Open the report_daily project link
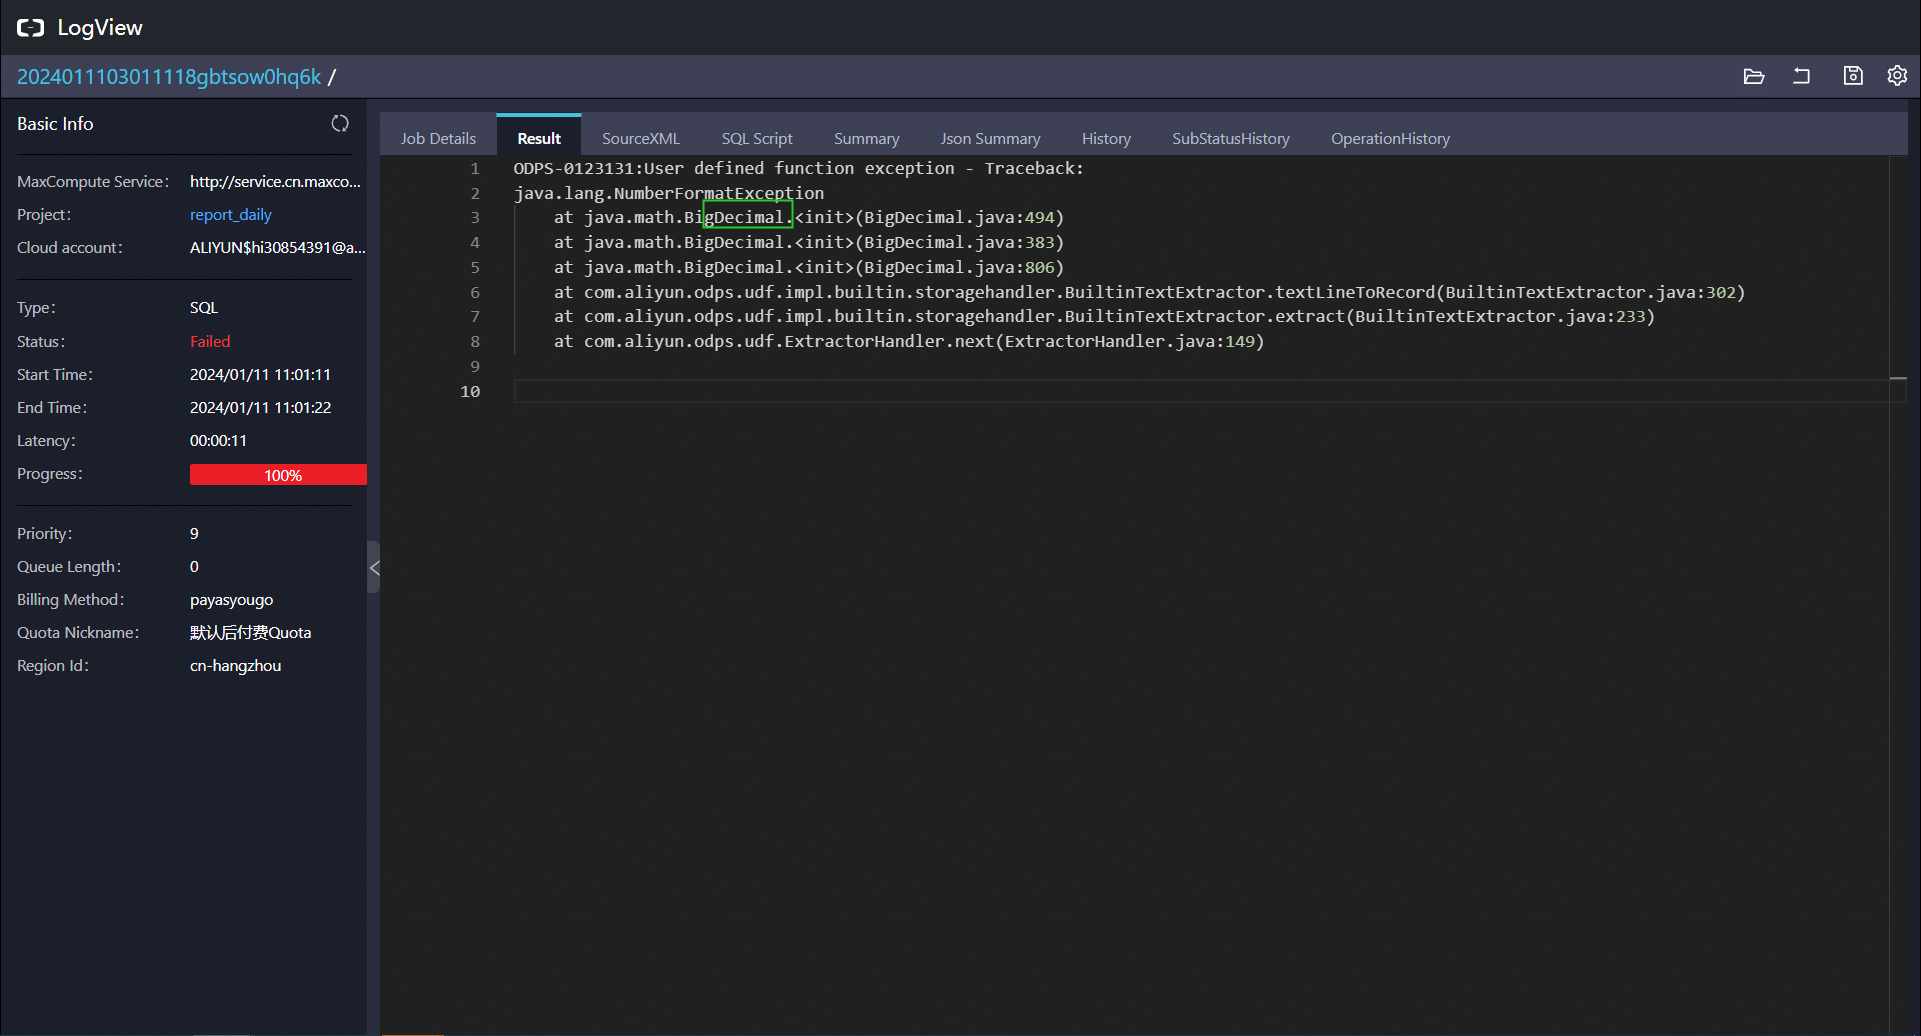 tap(231, 215)
